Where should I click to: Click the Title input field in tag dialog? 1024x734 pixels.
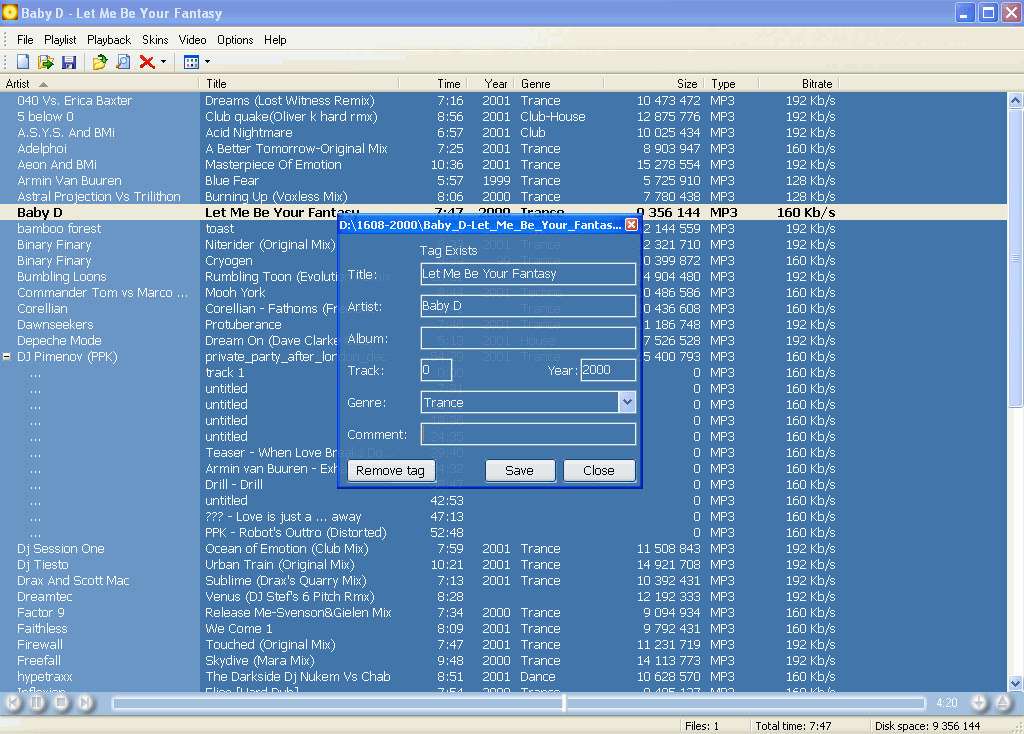click(x=528, y=274)
